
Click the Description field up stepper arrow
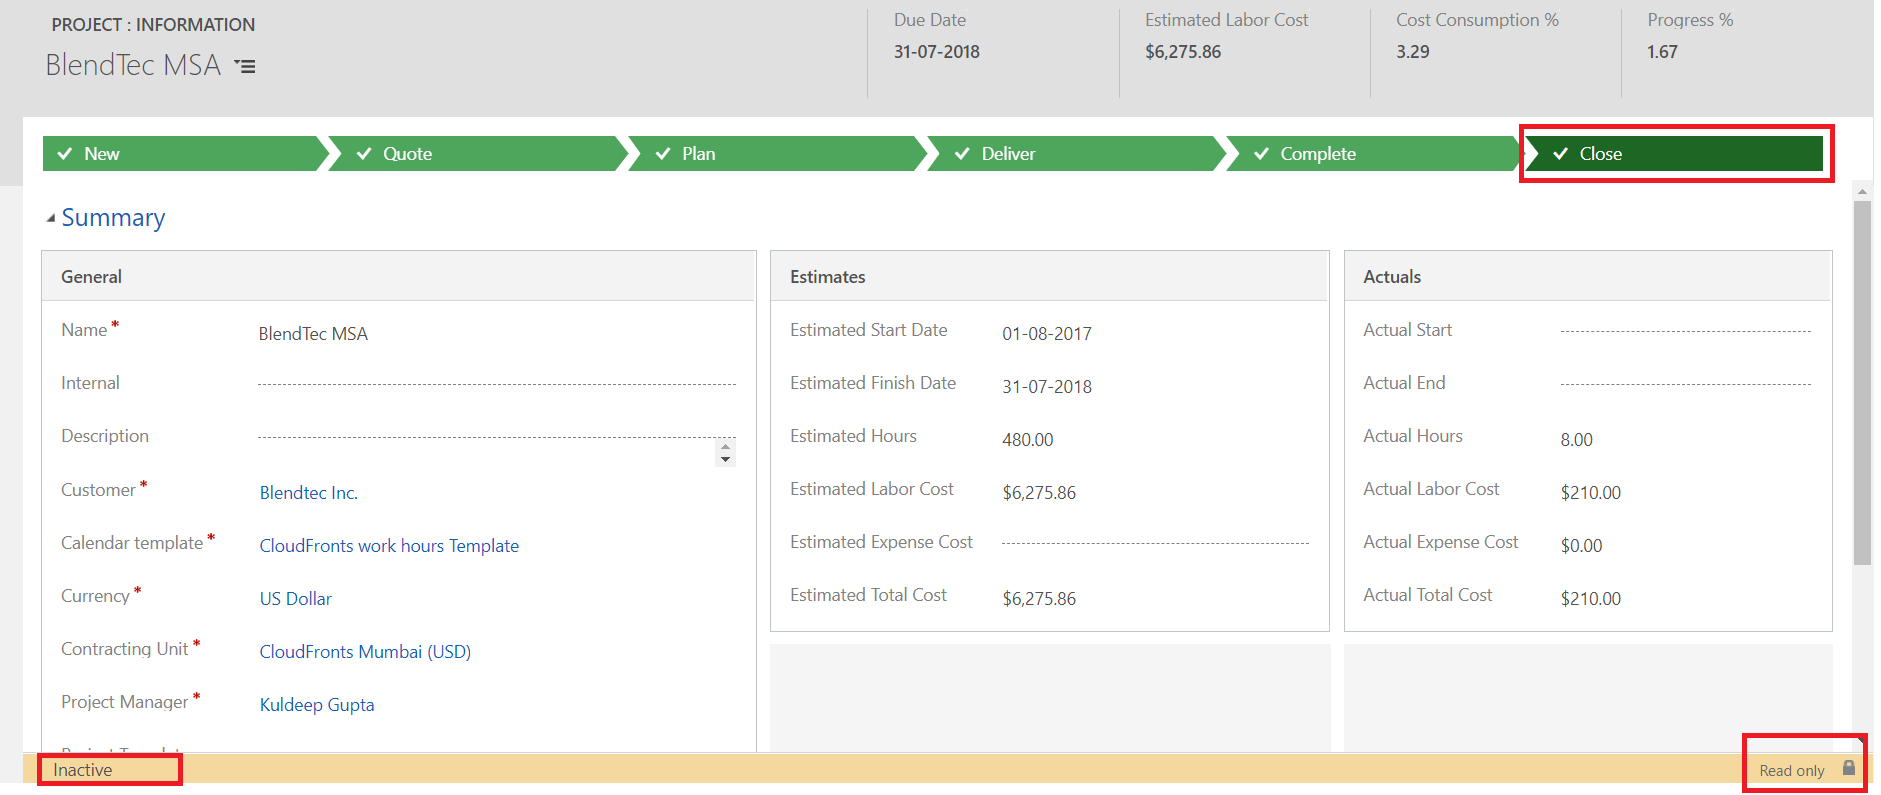pyautogui.click(x=726, y=446)
